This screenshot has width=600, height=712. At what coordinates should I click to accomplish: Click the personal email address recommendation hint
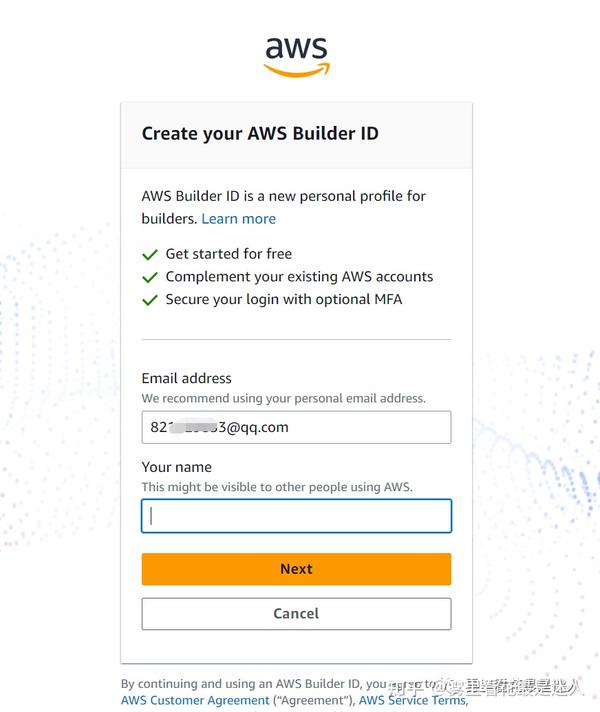283,398
